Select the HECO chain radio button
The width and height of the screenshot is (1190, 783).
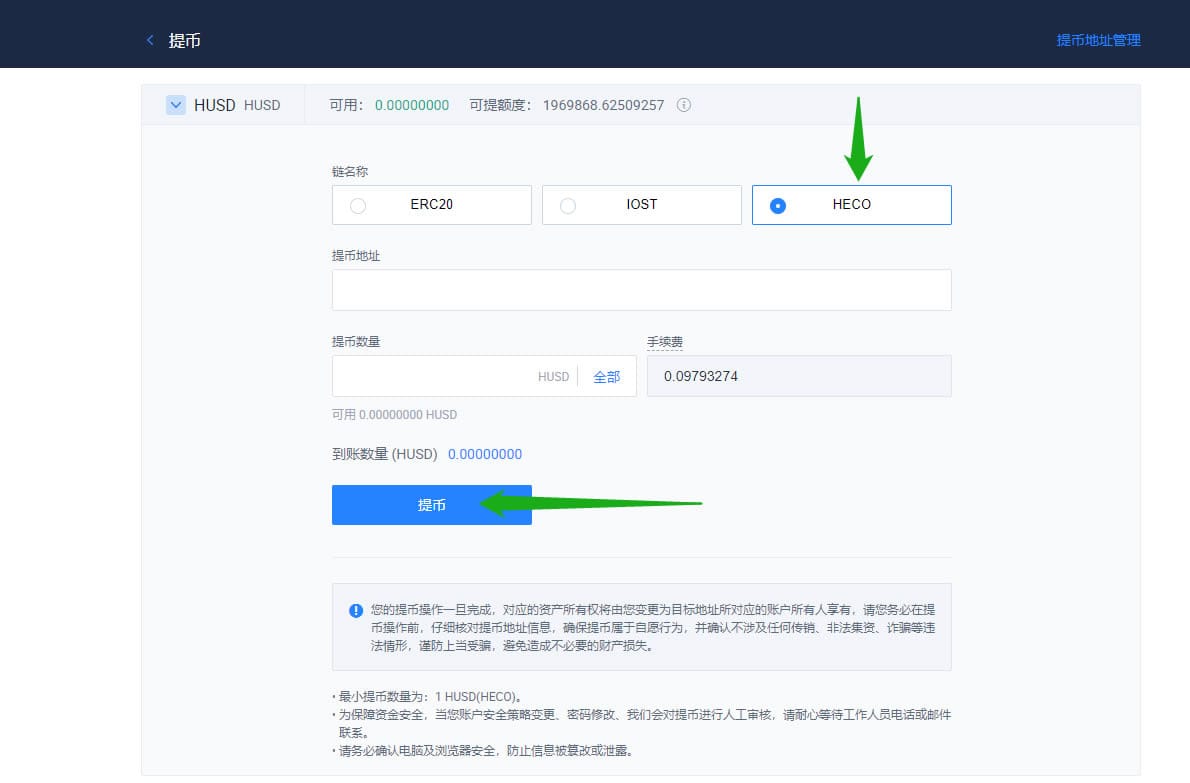[x=778, y=205]
